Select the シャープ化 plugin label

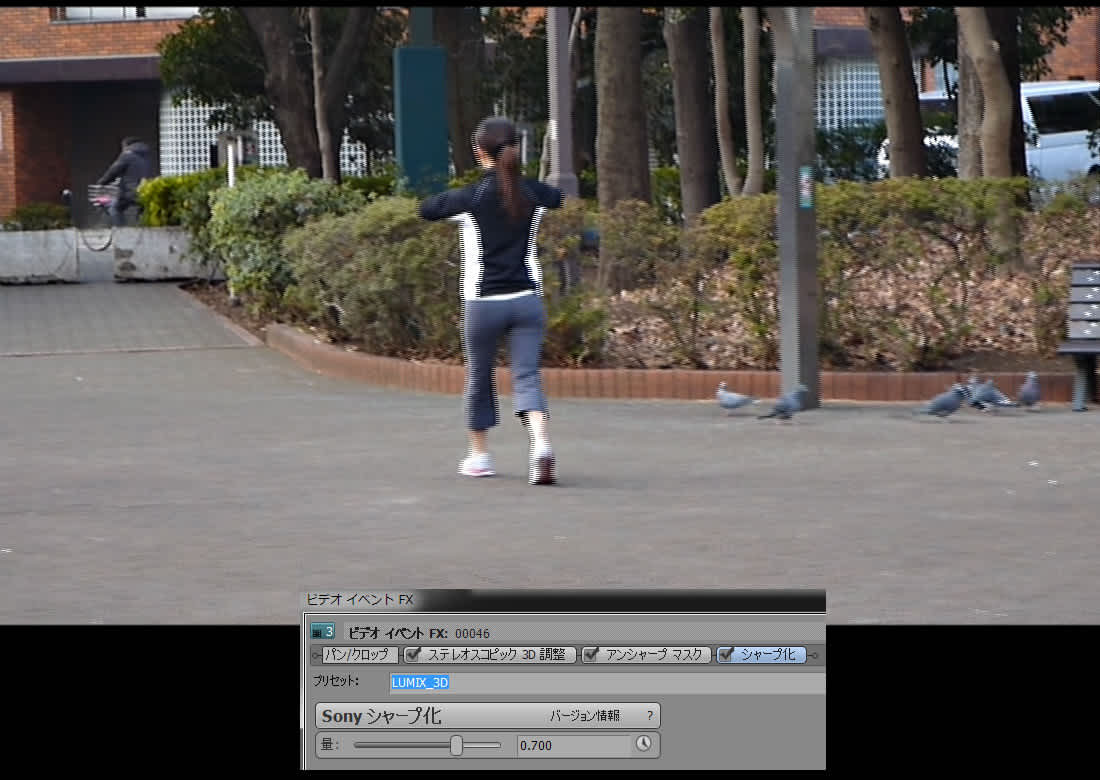[x=768, y=655]
